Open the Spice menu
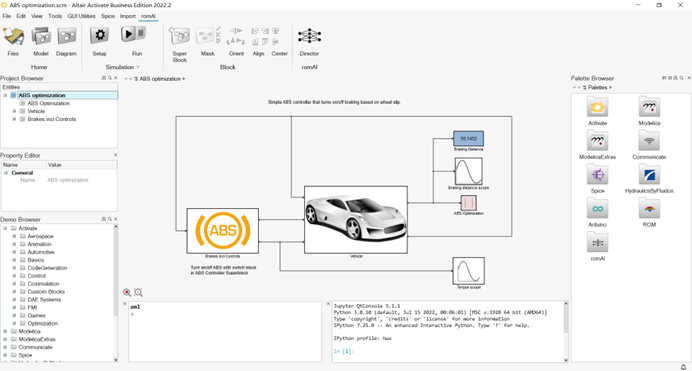 pyautogui.click(x=108, y=16)
